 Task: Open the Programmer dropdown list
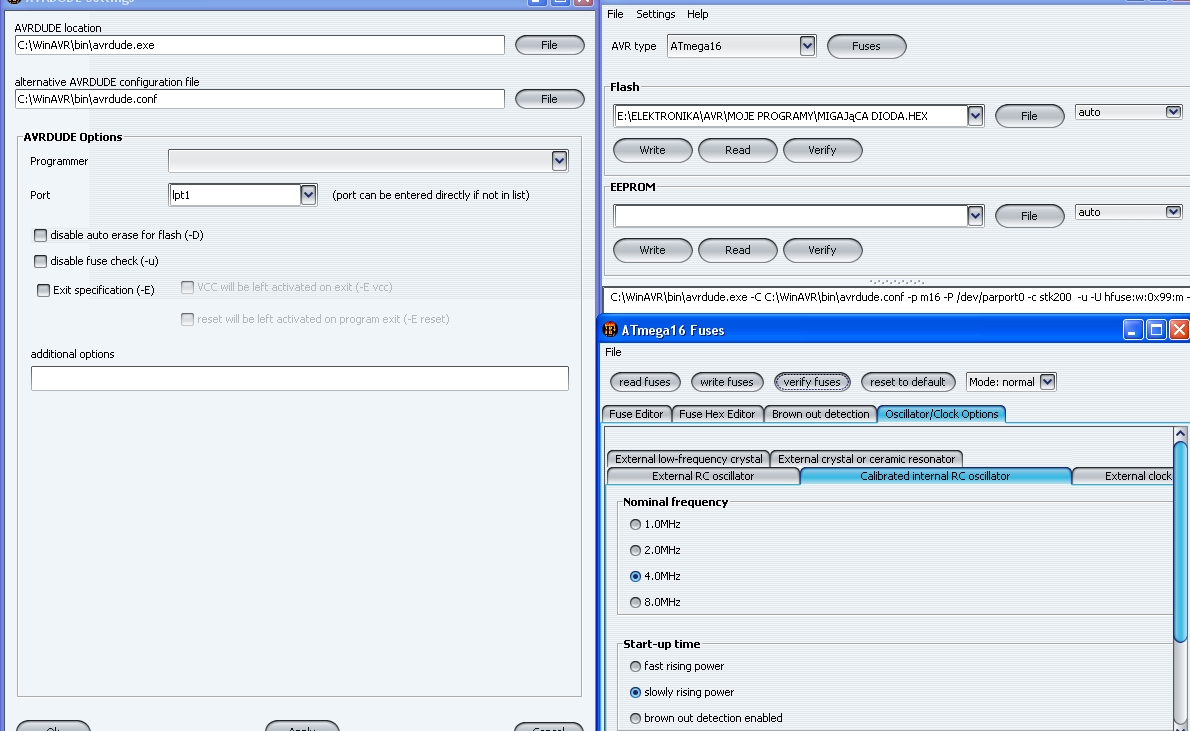(559, 160)
